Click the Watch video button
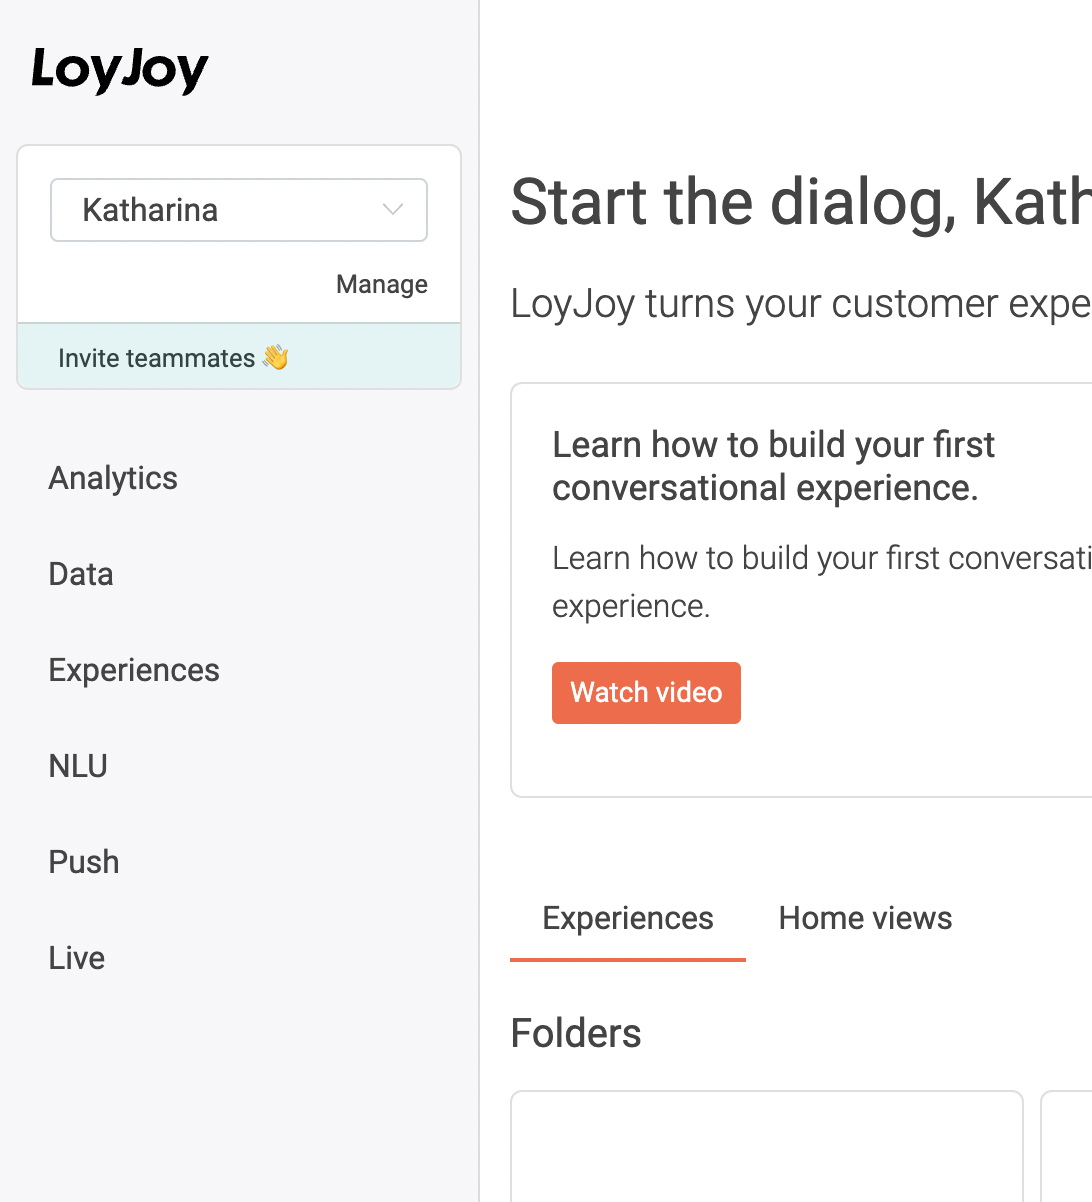 click(646, 692)
